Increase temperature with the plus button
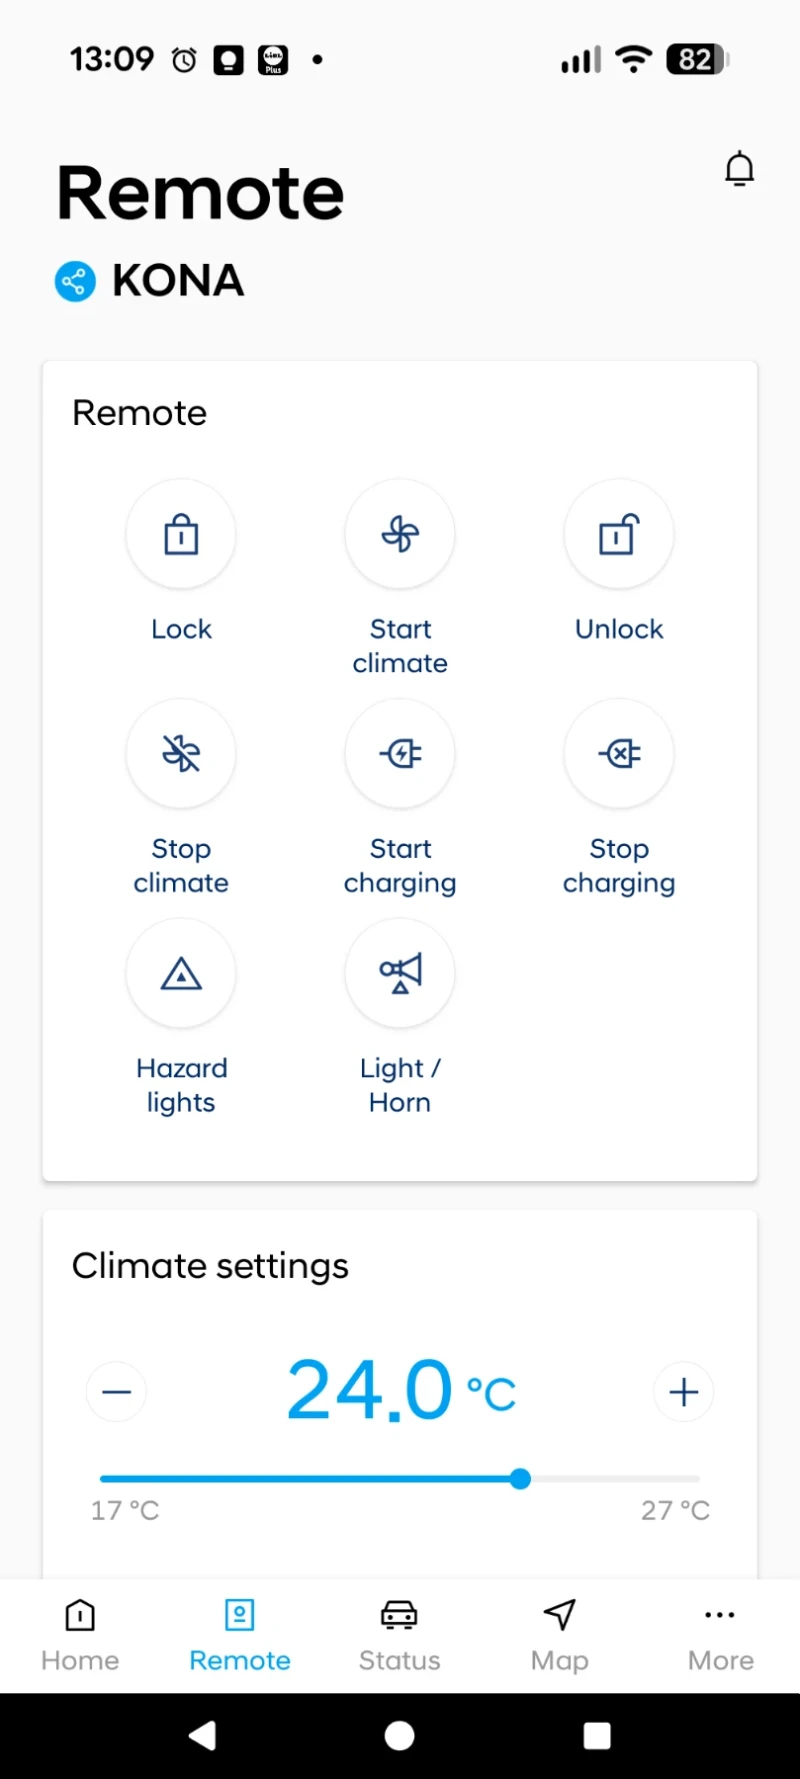800x1779 pixels. click(683, 1391)
